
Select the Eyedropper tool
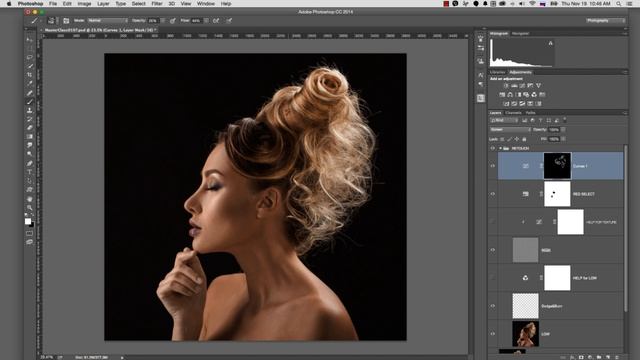coord(29,84)
